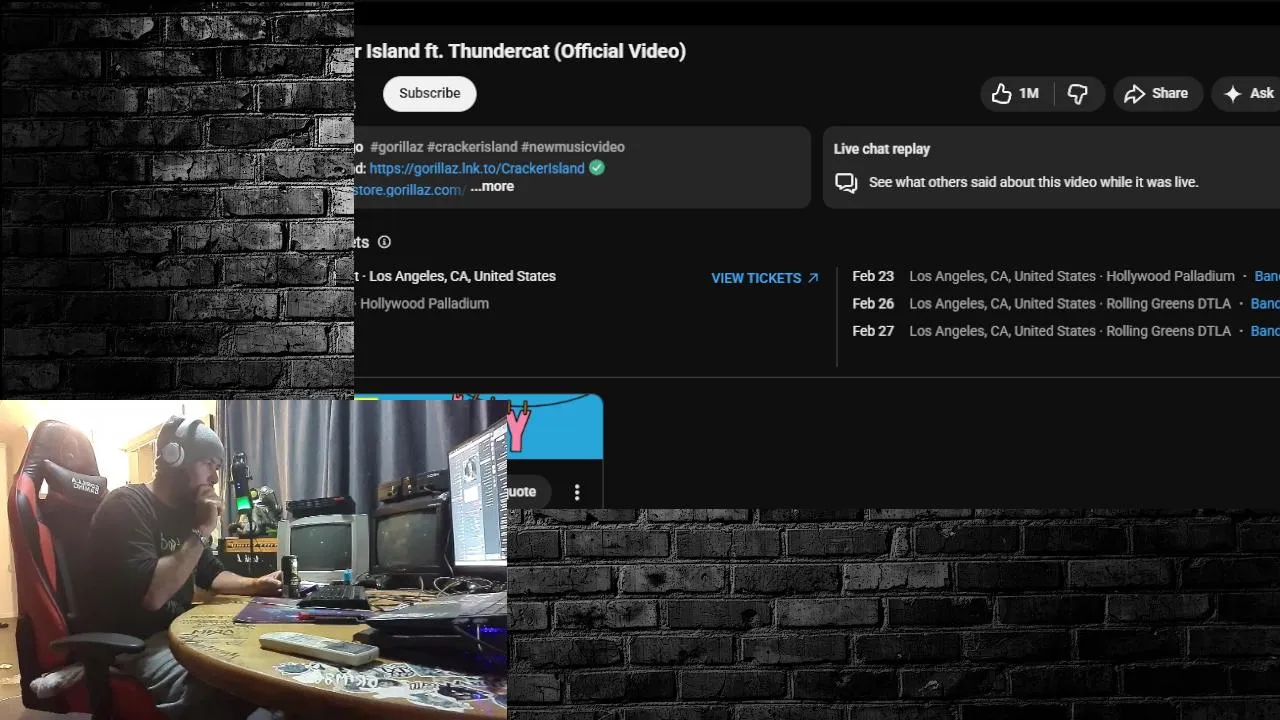Click the #newmusicvideo hashtag
Screen dimensions: 1280x720
coord(572,147)
